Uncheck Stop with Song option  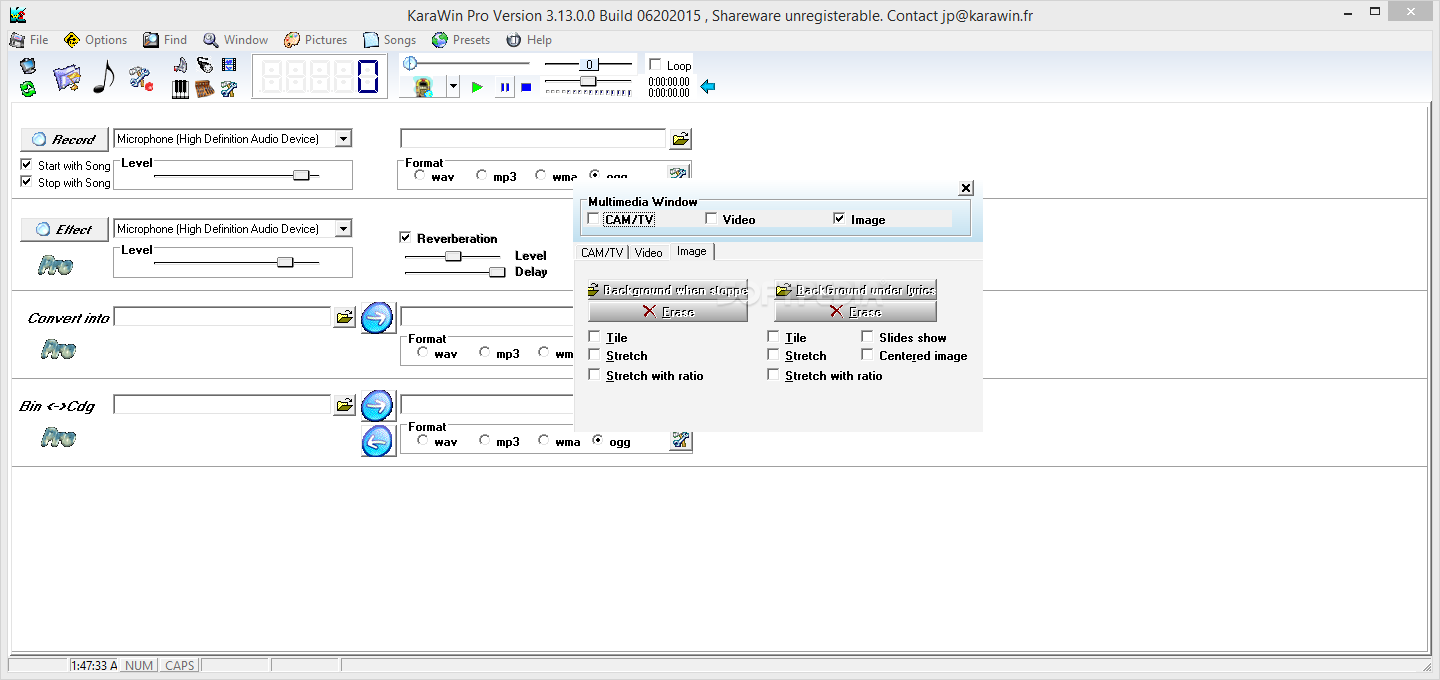[27, 182]
